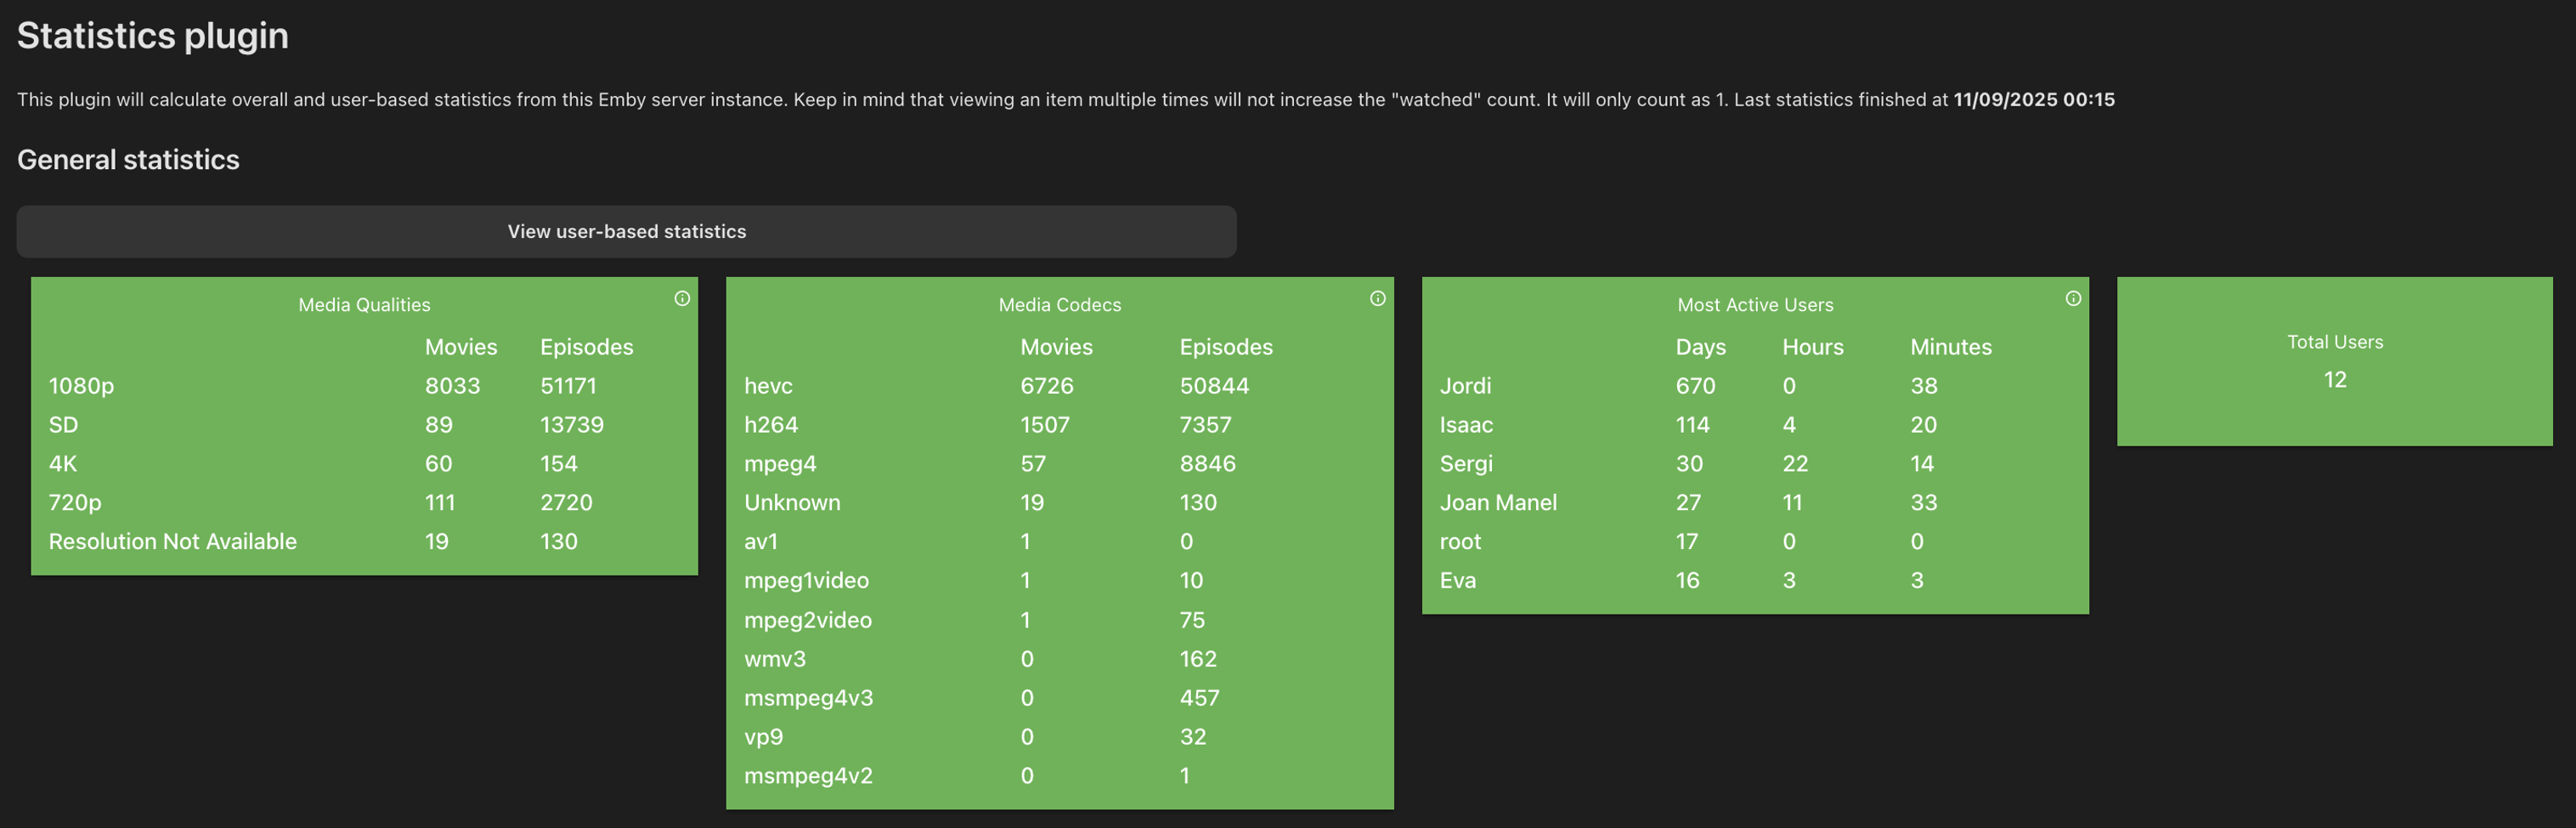The image size is (2576, 828).
Task: Click the Minutes column header
Action: pos(1950,347)
